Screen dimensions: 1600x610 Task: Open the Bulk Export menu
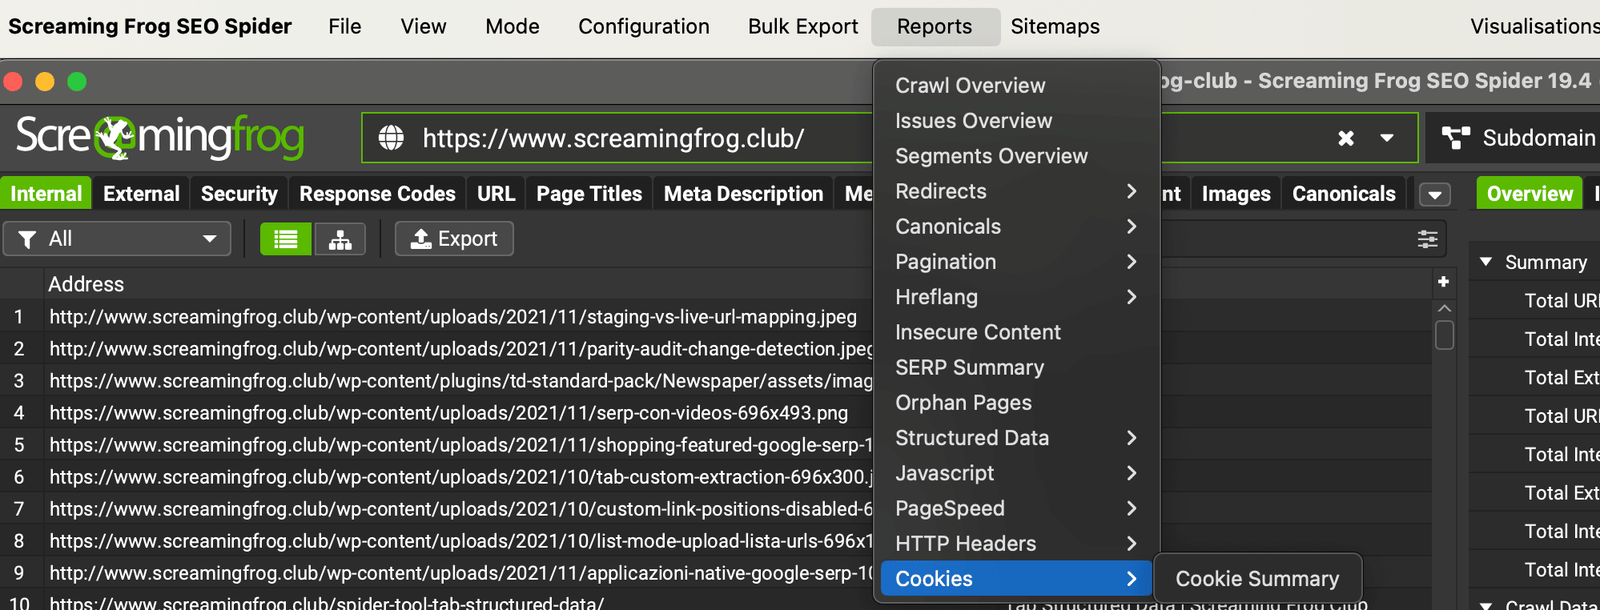803,27
